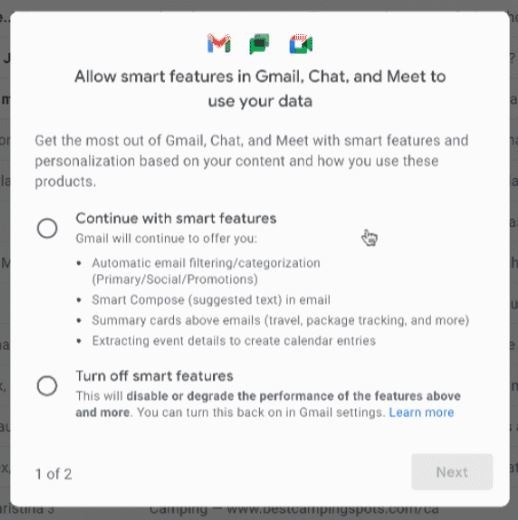The image size is (518, 520).
Task: Click the Extracting event details bullet
Action: (x=234, y=341)
